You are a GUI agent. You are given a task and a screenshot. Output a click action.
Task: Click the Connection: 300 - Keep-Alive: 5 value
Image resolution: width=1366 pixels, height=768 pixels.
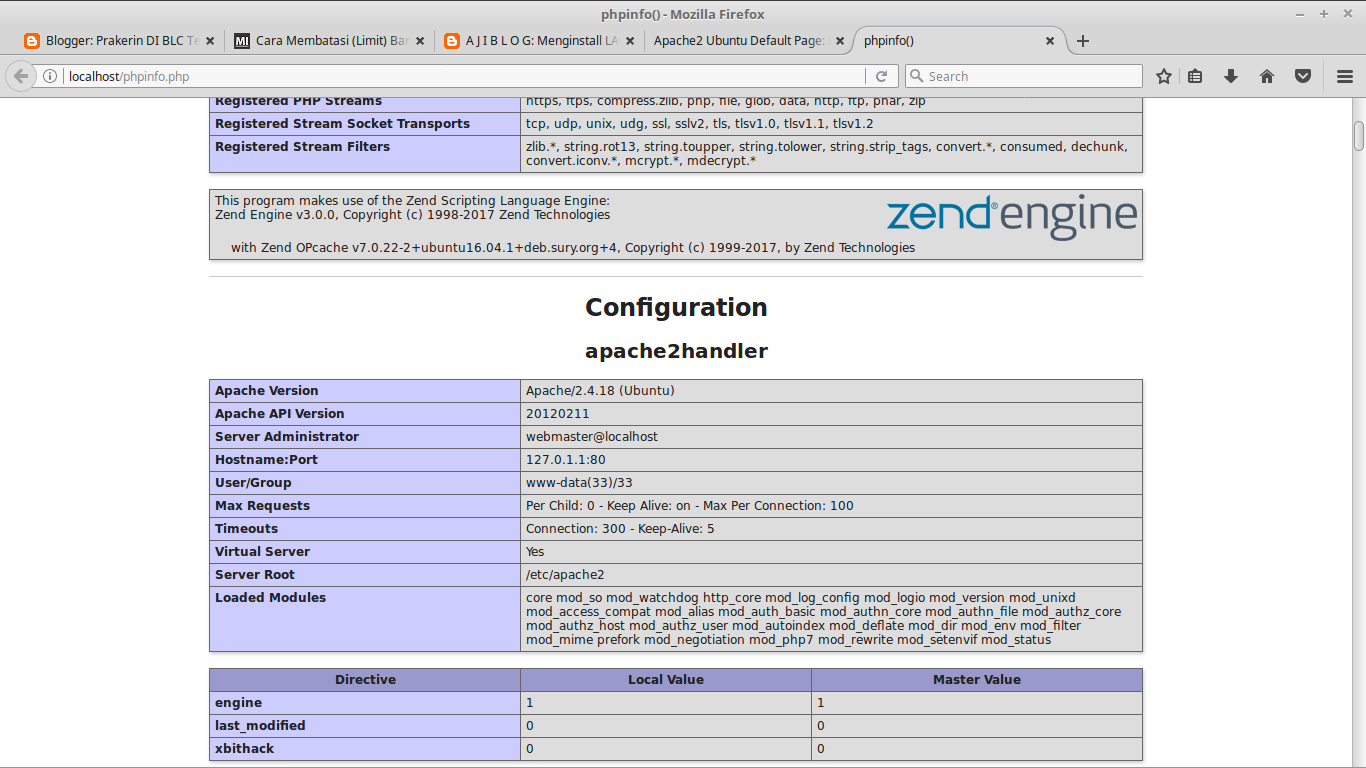(620, 529)
